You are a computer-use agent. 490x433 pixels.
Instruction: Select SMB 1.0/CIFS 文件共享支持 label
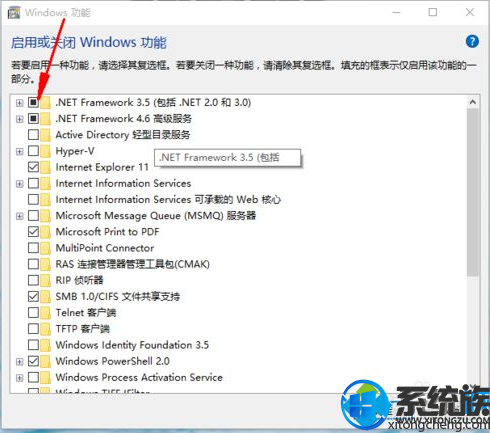[118, 296]
